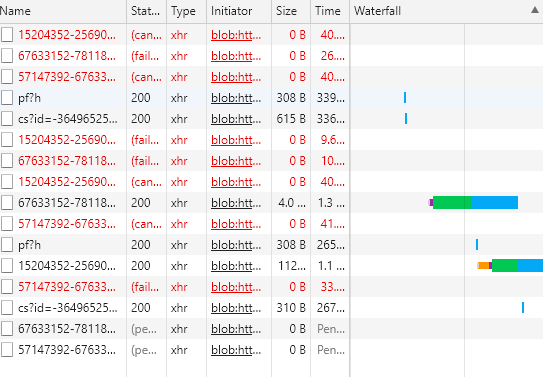Open initiator link of the canceled 41 ms request
This screenshot has height=377, width=543.
click(236, 224)
